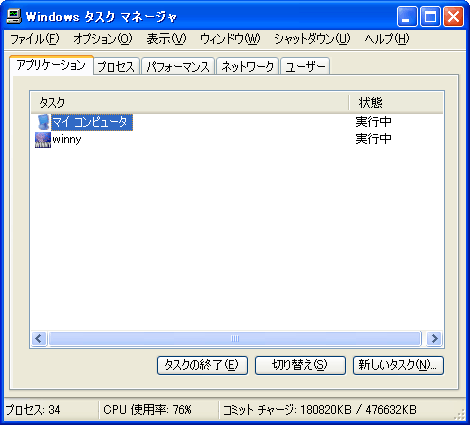Sort by the 状態 column header
The image size is (470, 425).
[x=396, y=103]
